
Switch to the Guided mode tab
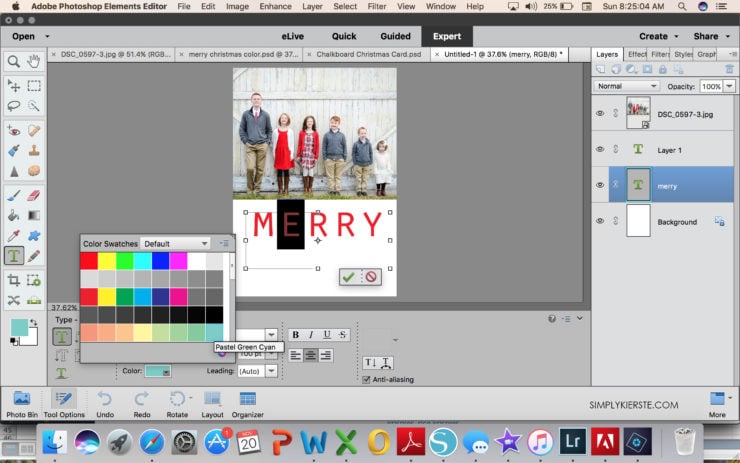[x=395, y=36]
